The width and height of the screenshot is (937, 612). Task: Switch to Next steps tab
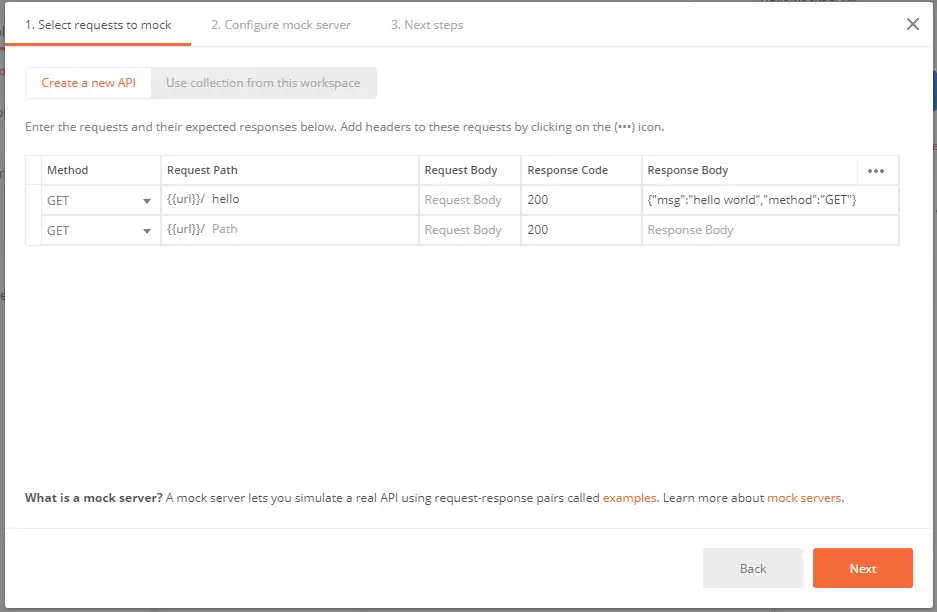[427, 25]
